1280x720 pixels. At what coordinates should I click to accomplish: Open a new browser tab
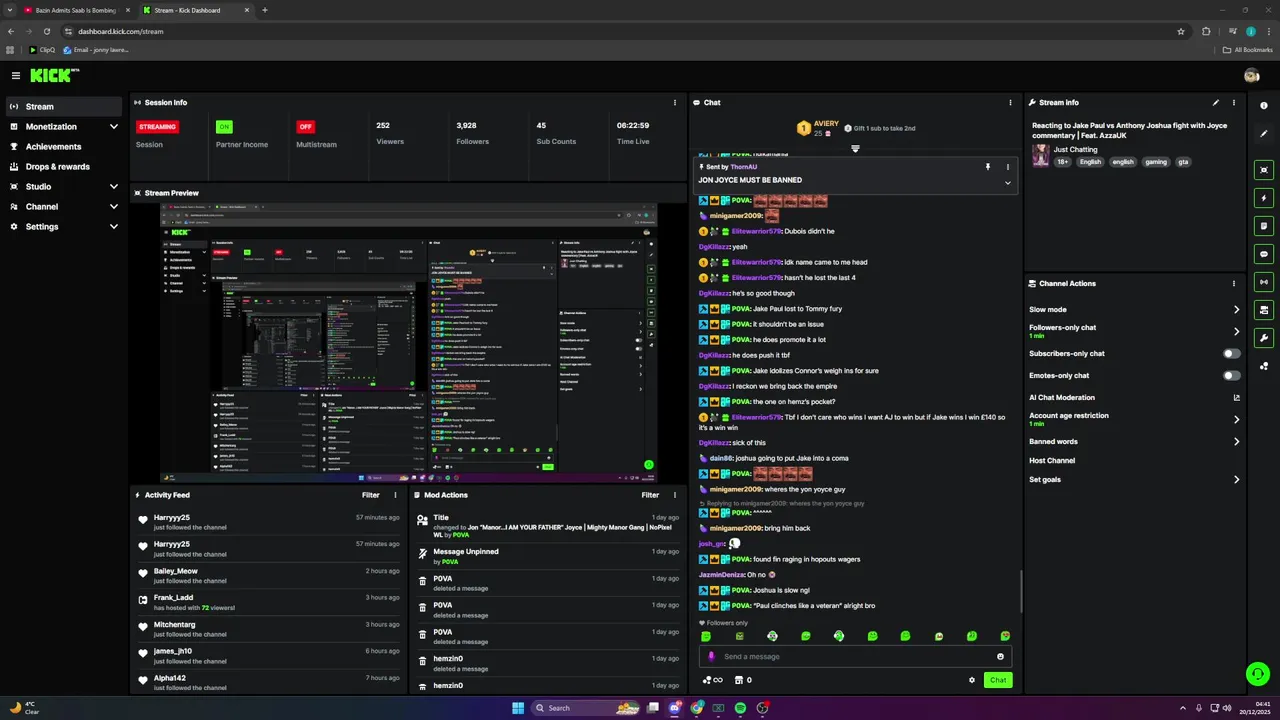click(265, 10)
